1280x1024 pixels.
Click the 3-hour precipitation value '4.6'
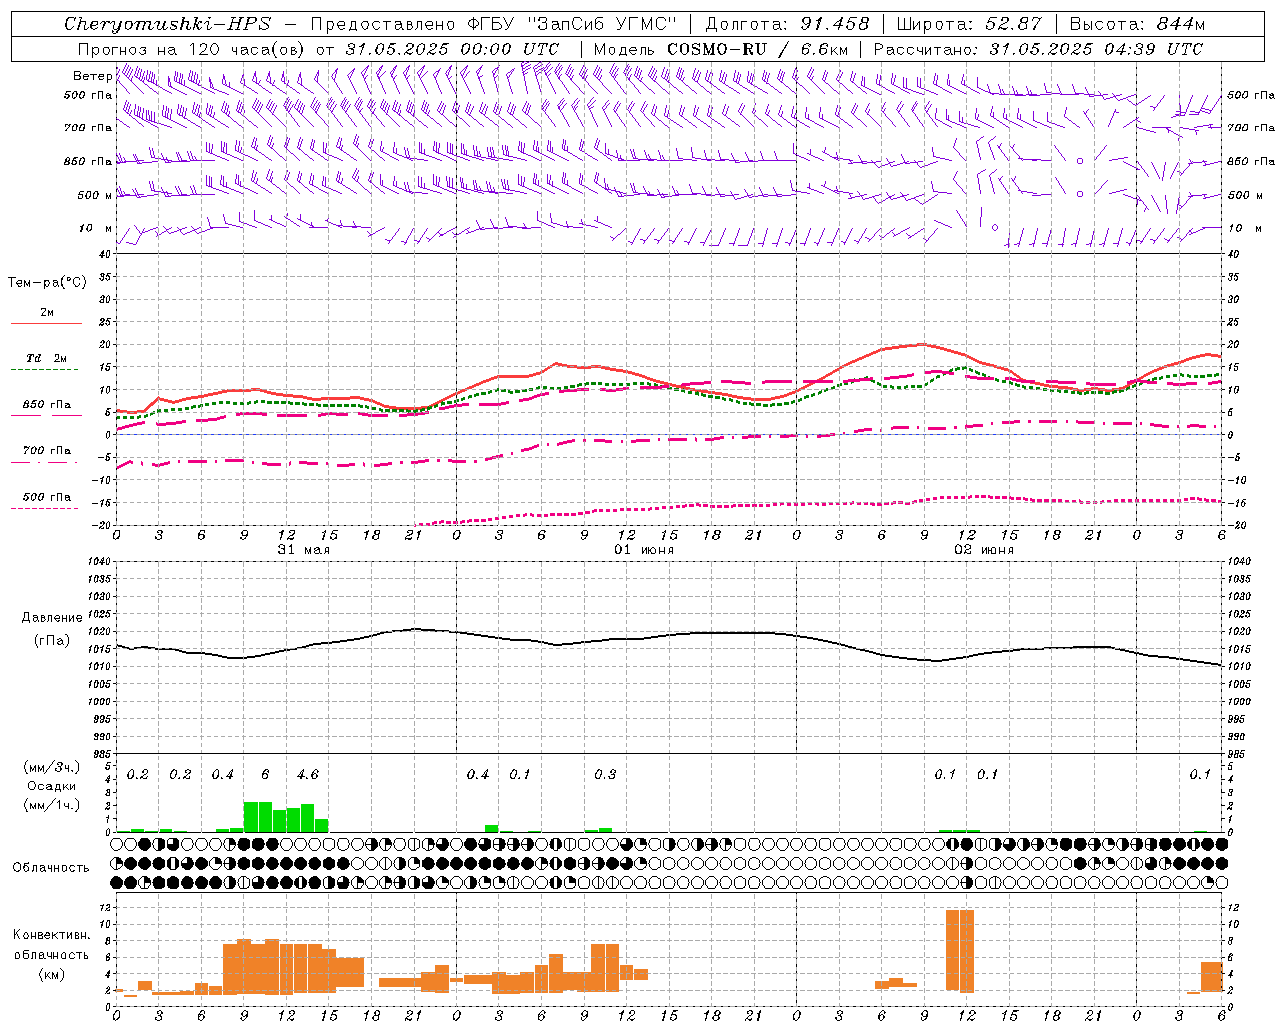pos(308,775)
